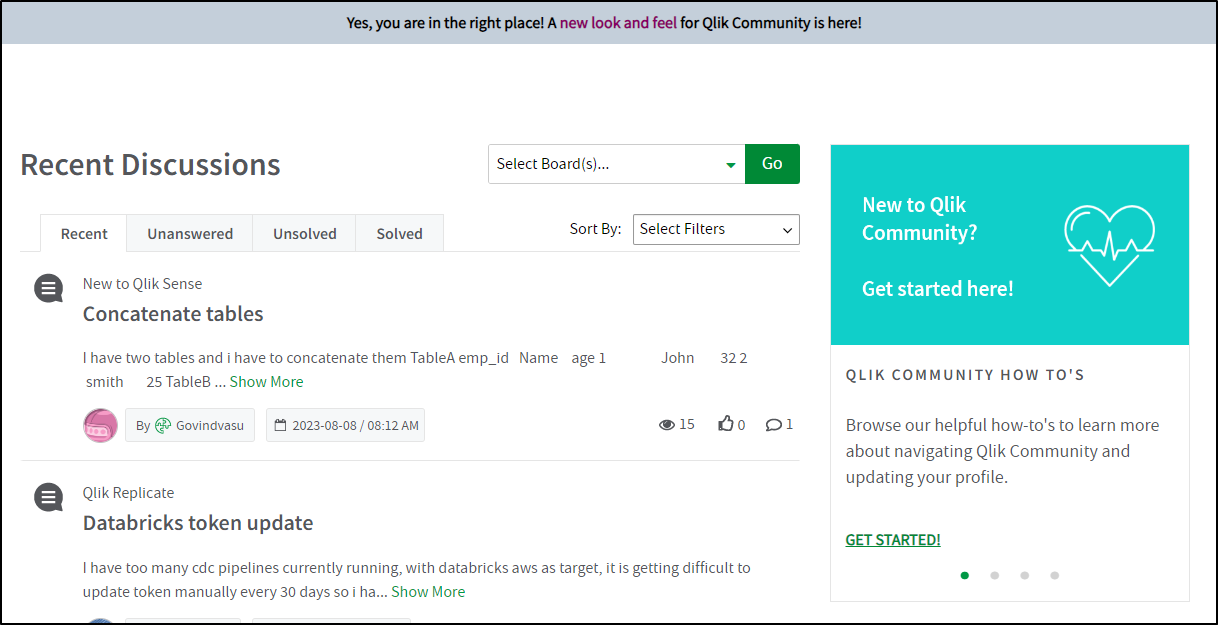Open the Select Board(s) dropdown
This screenshot has height=625, width=1218.
click(x=616, y=164)
